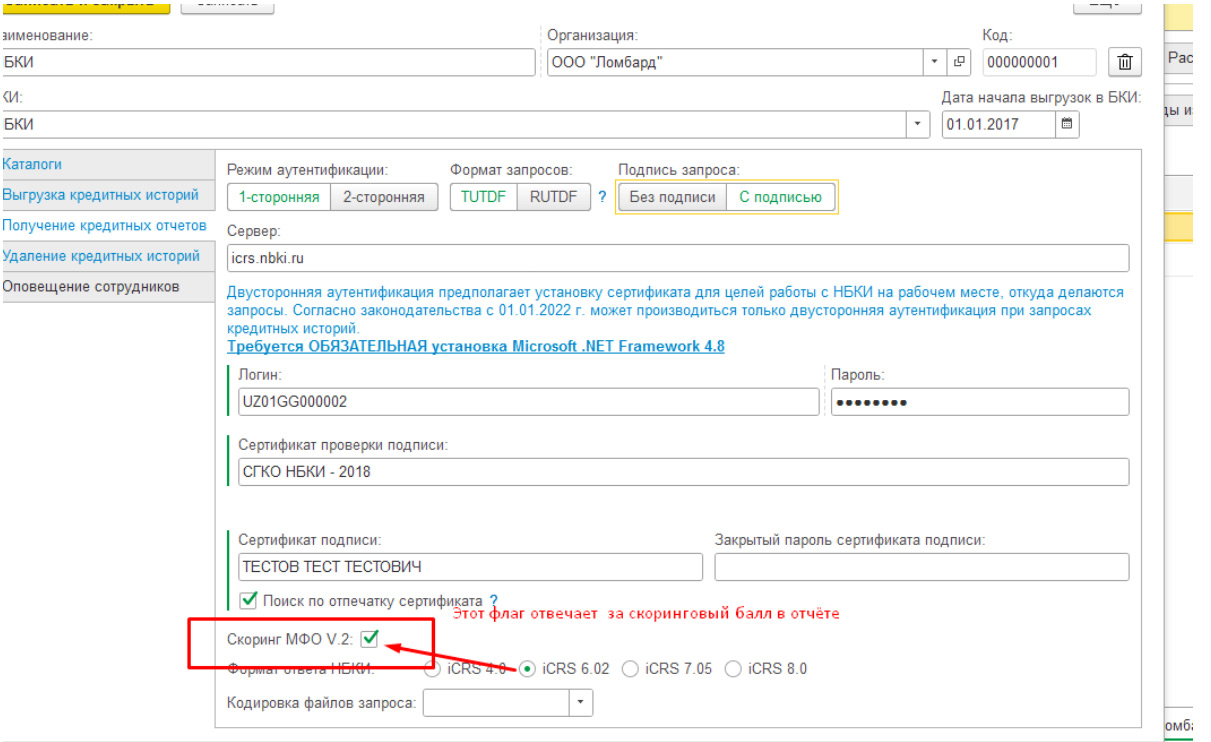This screenshot has height=742, width=1211.
Task: Select the iCRS 8.0 response format
Action: pyautogui.click(x=733, y=669)
